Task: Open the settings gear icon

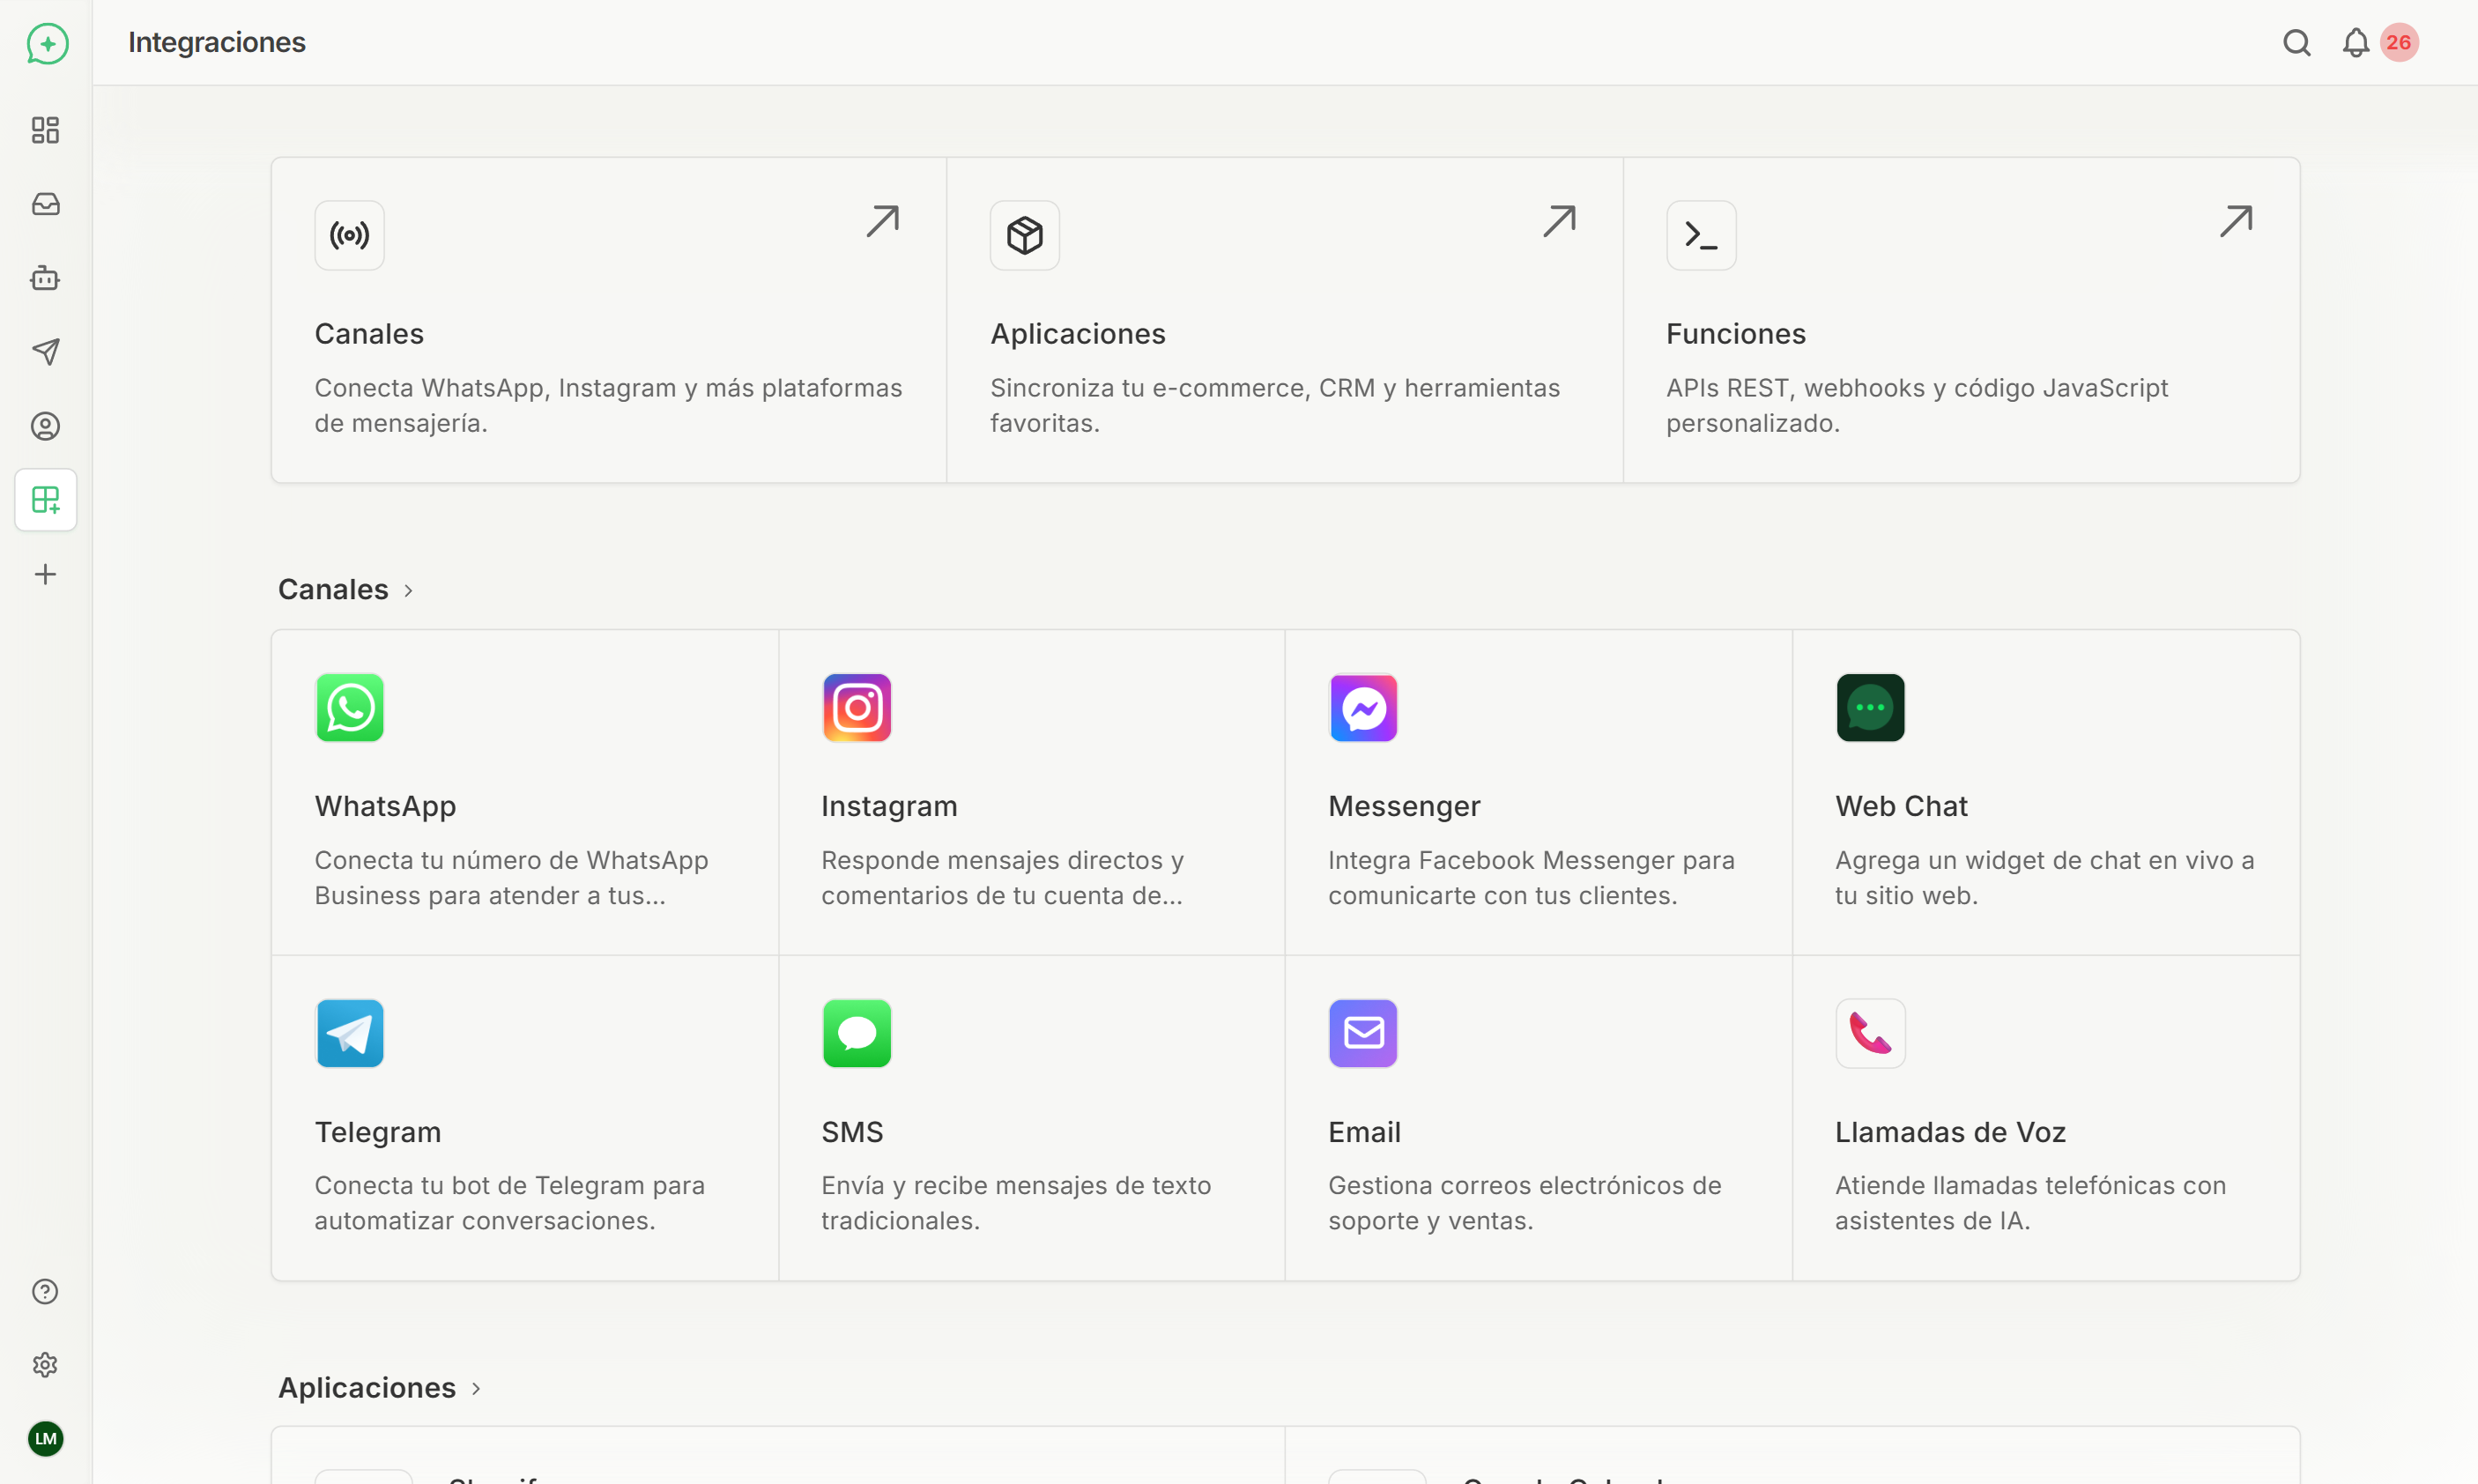Action: click(x=46, y=1365)
